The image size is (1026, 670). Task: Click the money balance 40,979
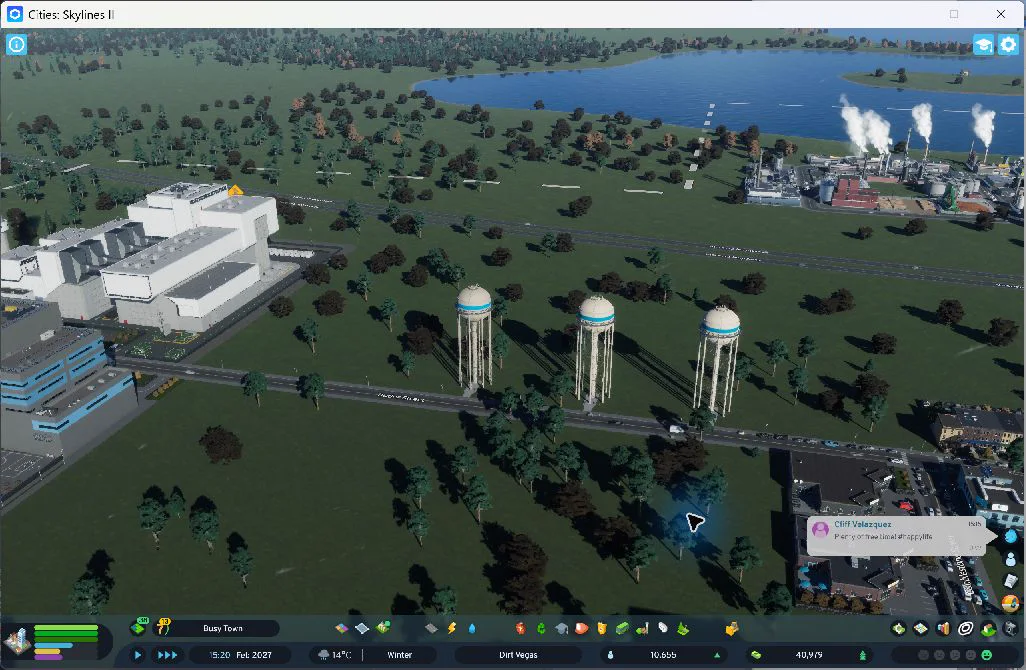click(x=809, y=654)
